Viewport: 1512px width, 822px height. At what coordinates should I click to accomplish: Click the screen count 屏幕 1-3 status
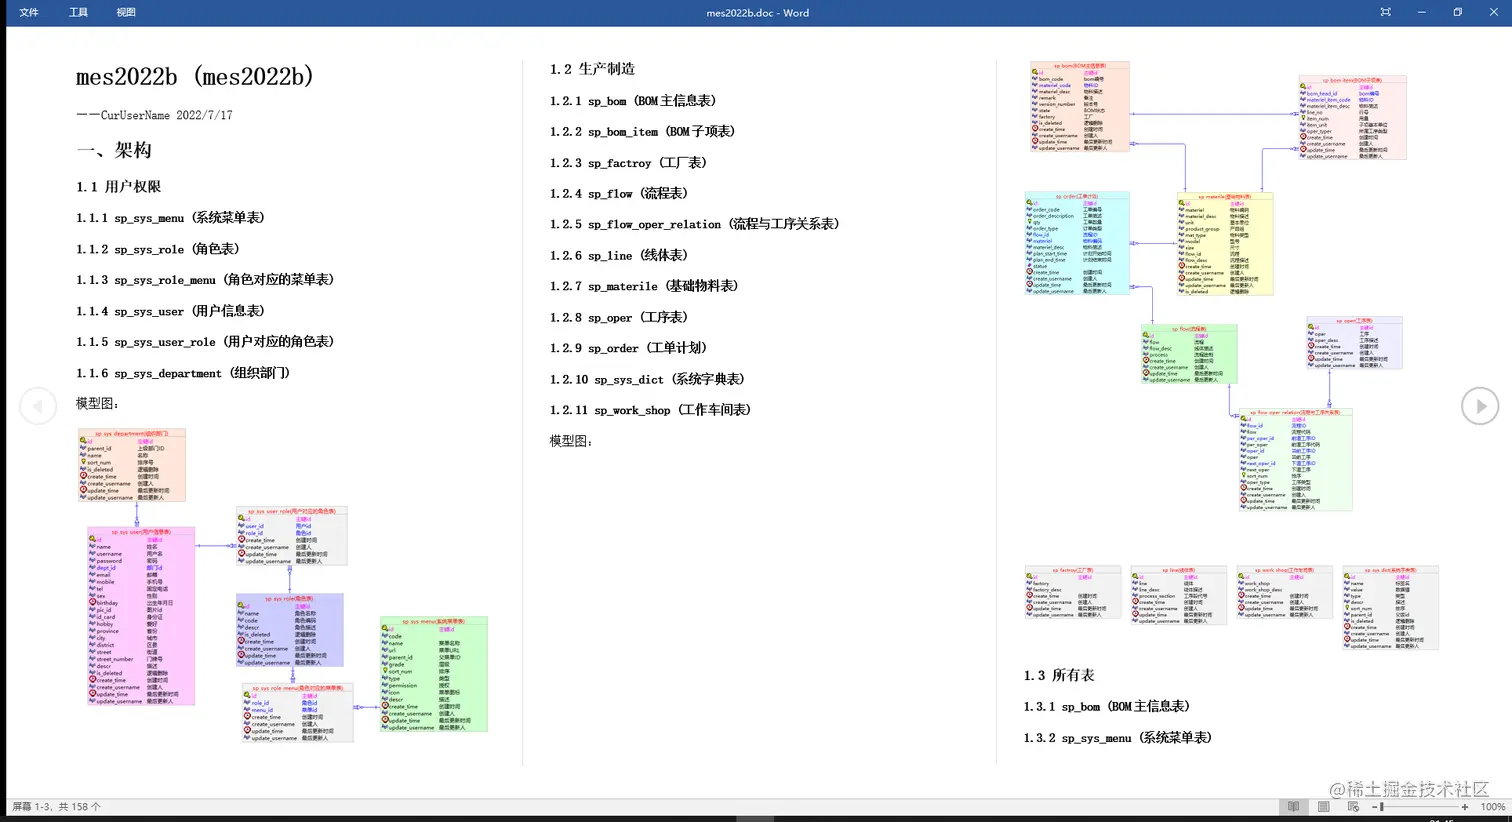coord(56,807)
